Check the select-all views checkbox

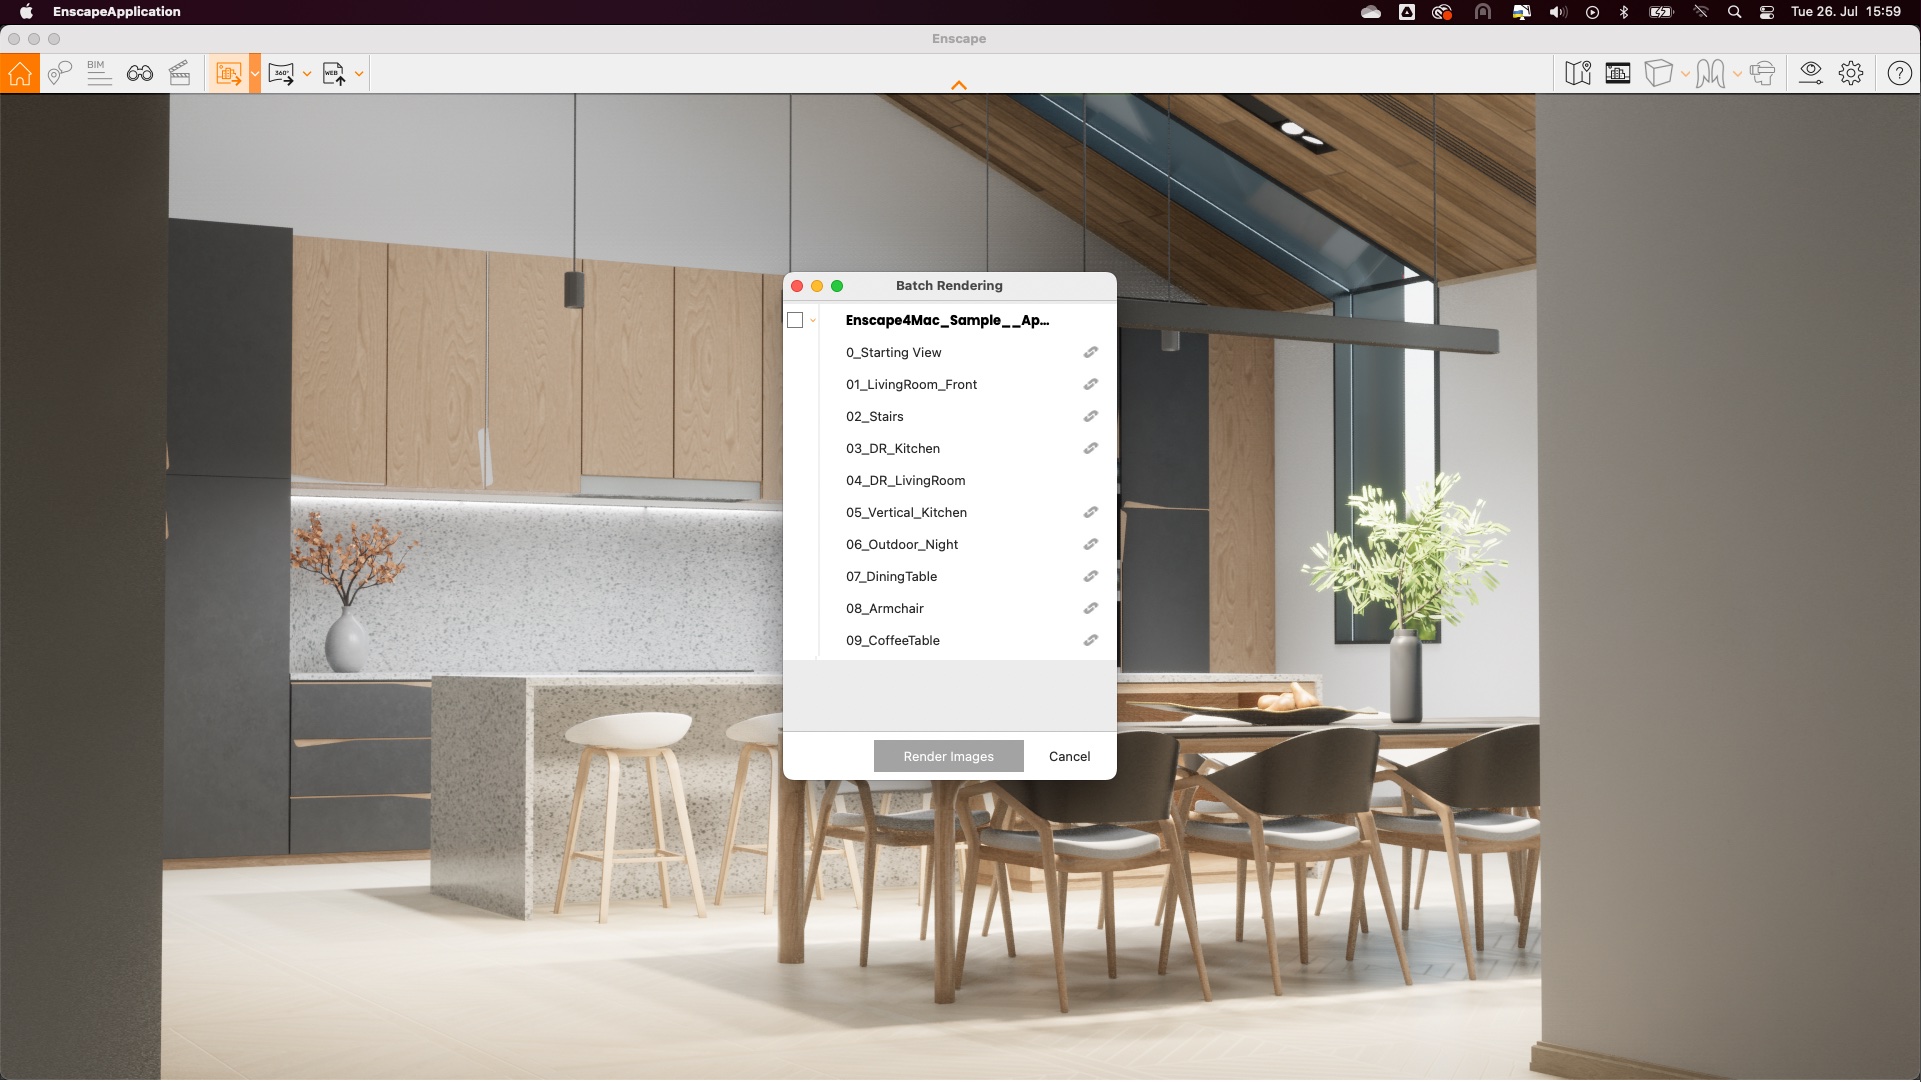[x=795, y=320]
